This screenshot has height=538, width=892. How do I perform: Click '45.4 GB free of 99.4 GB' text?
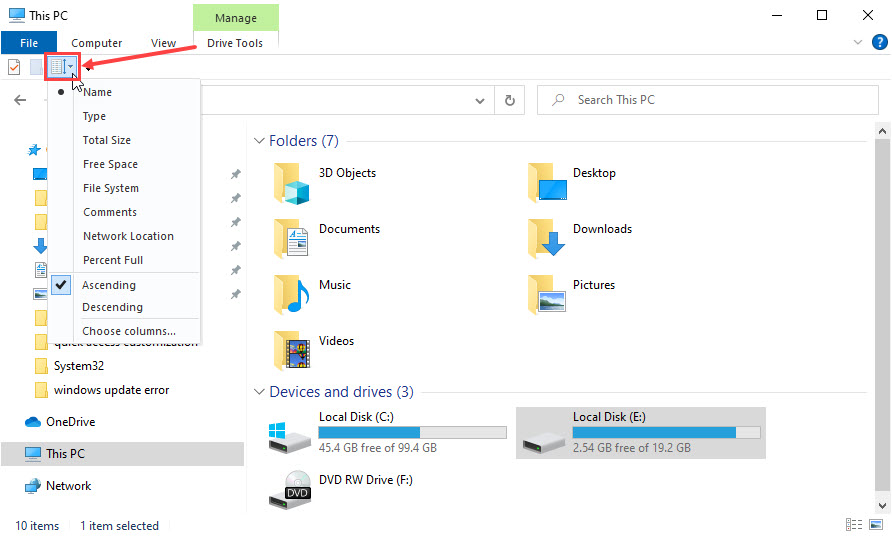point(378,448)
